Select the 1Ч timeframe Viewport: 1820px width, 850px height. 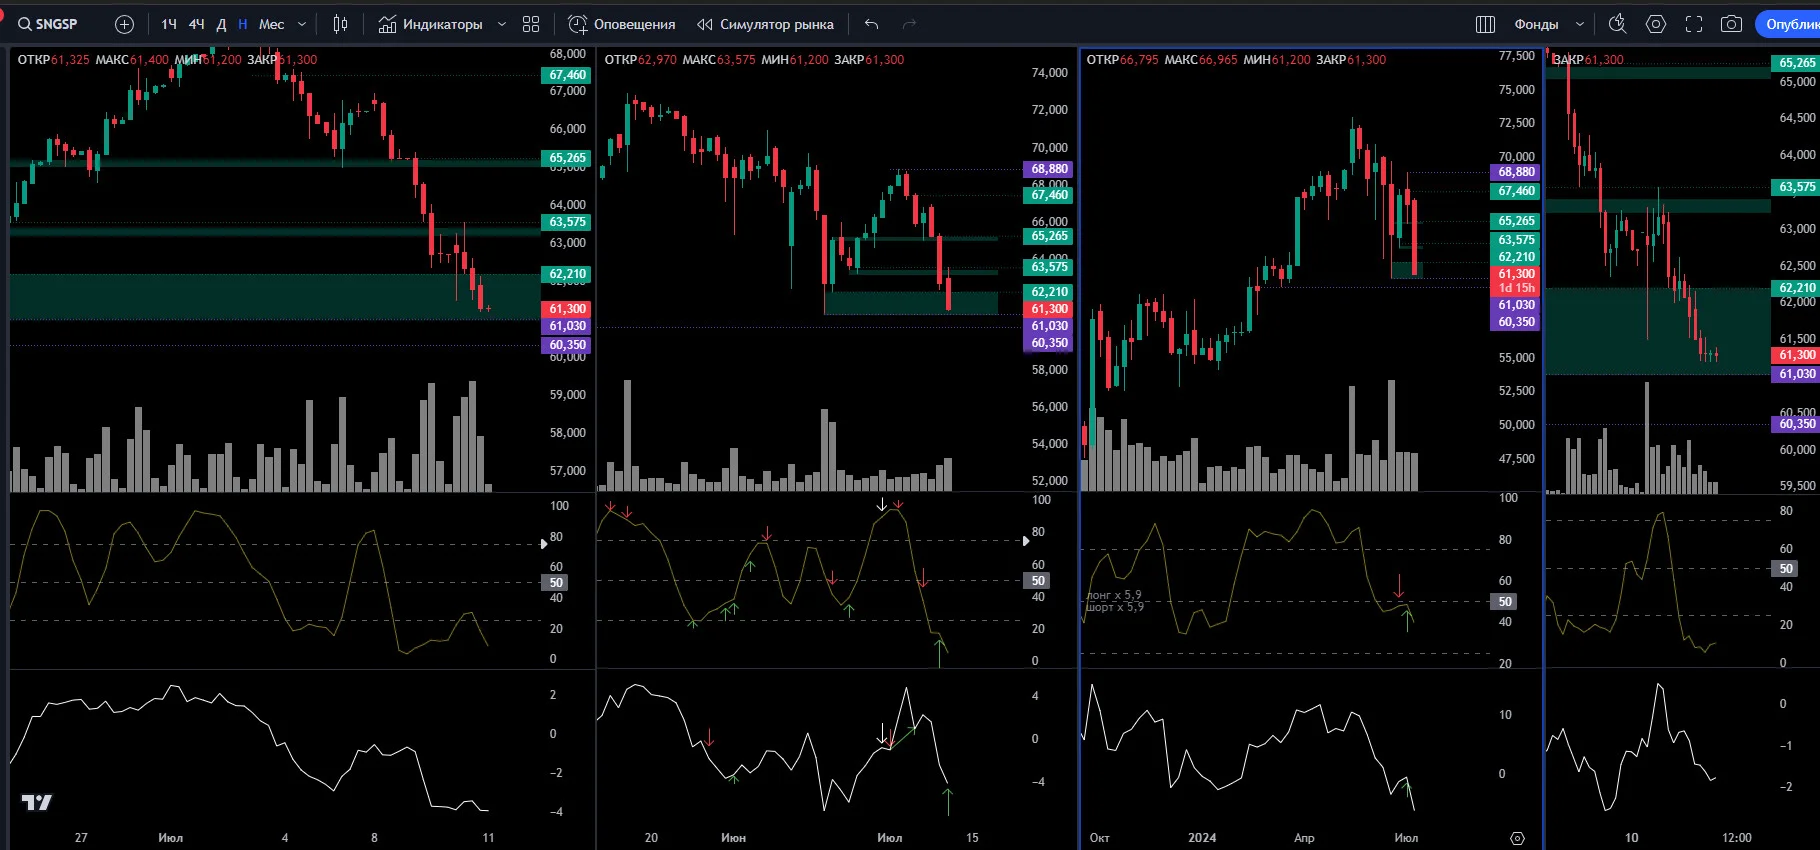pyautogui.click(x=169, y=24)
